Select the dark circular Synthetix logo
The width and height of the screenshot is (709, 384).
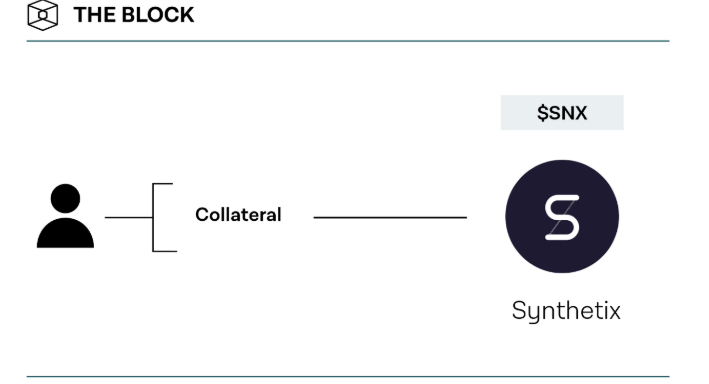[x=562, y=216]
